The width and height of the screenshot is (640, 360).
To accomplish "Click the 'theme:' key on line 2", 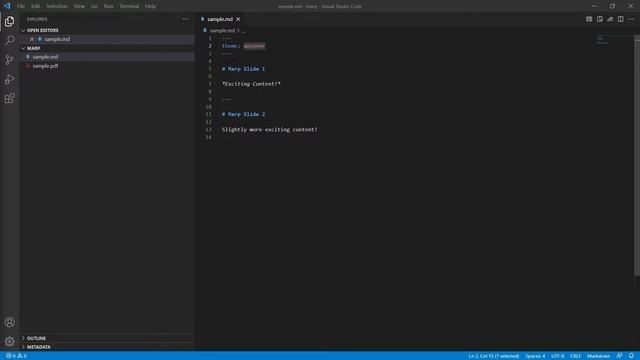I will (231, 46).
